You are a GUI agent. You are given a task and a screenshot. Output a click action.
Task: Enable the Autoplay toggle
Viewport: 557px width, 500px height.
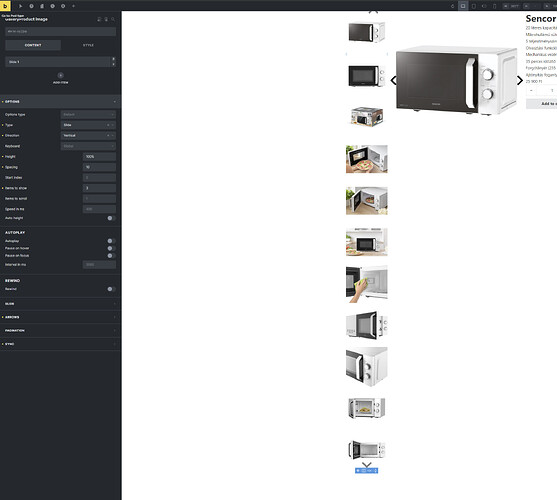click(x=111, y=241)
